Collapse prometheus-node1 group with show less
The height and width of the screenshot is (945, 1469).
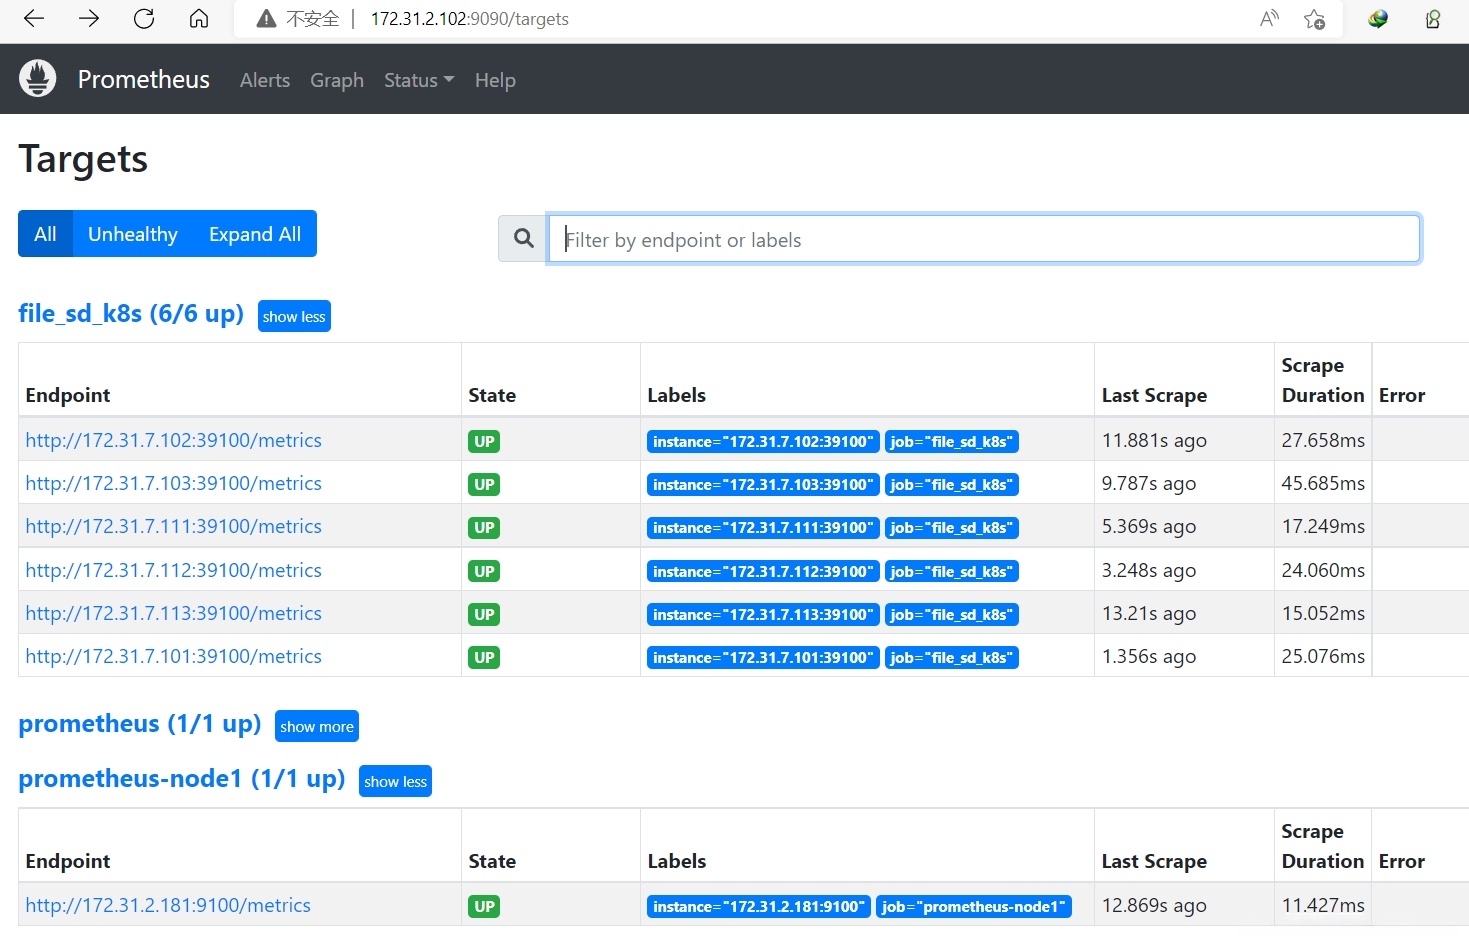tap(395, 782)
